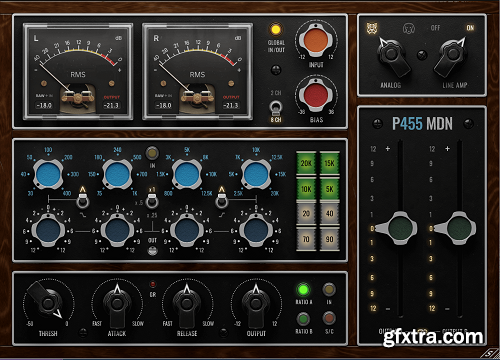Image resolution: width=500 pixels, height=360 pixels.
Task: Click the high-mid frequency knob (800-12.5K)
Action: coord(187,174)
